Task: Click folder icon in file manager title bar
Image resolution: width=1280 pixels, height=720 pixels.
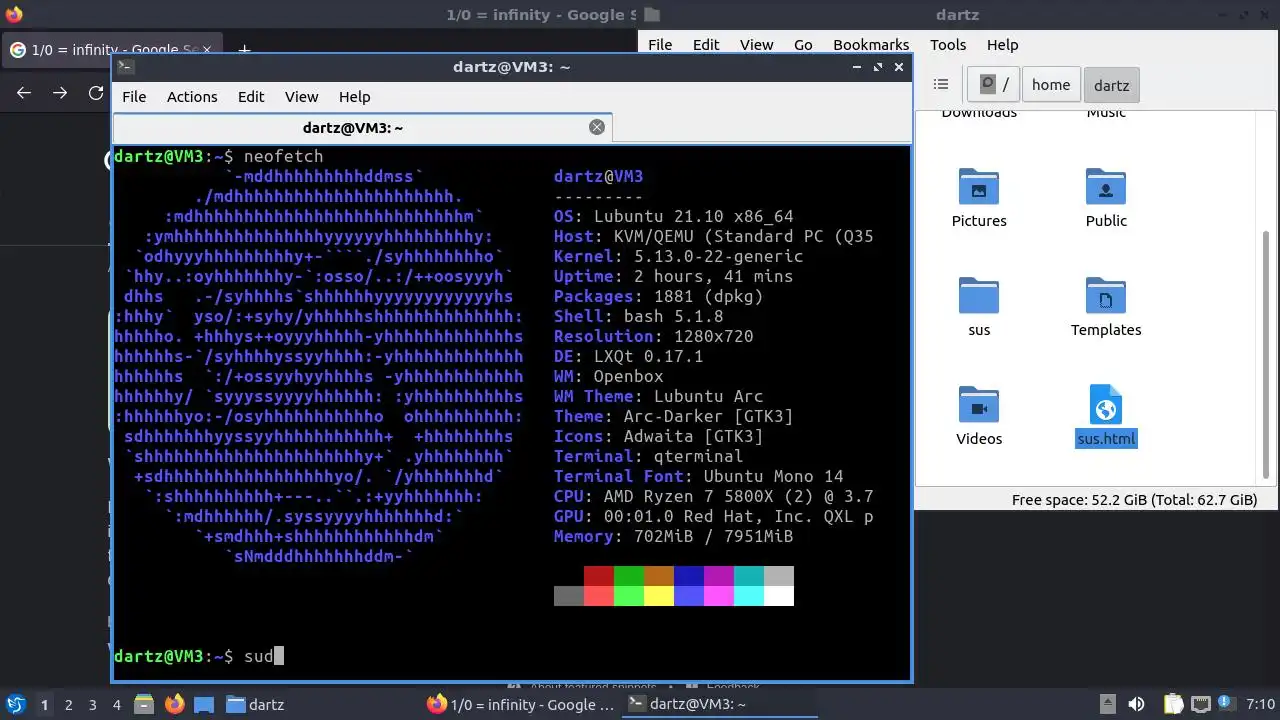Action: (x=652, y=14)
